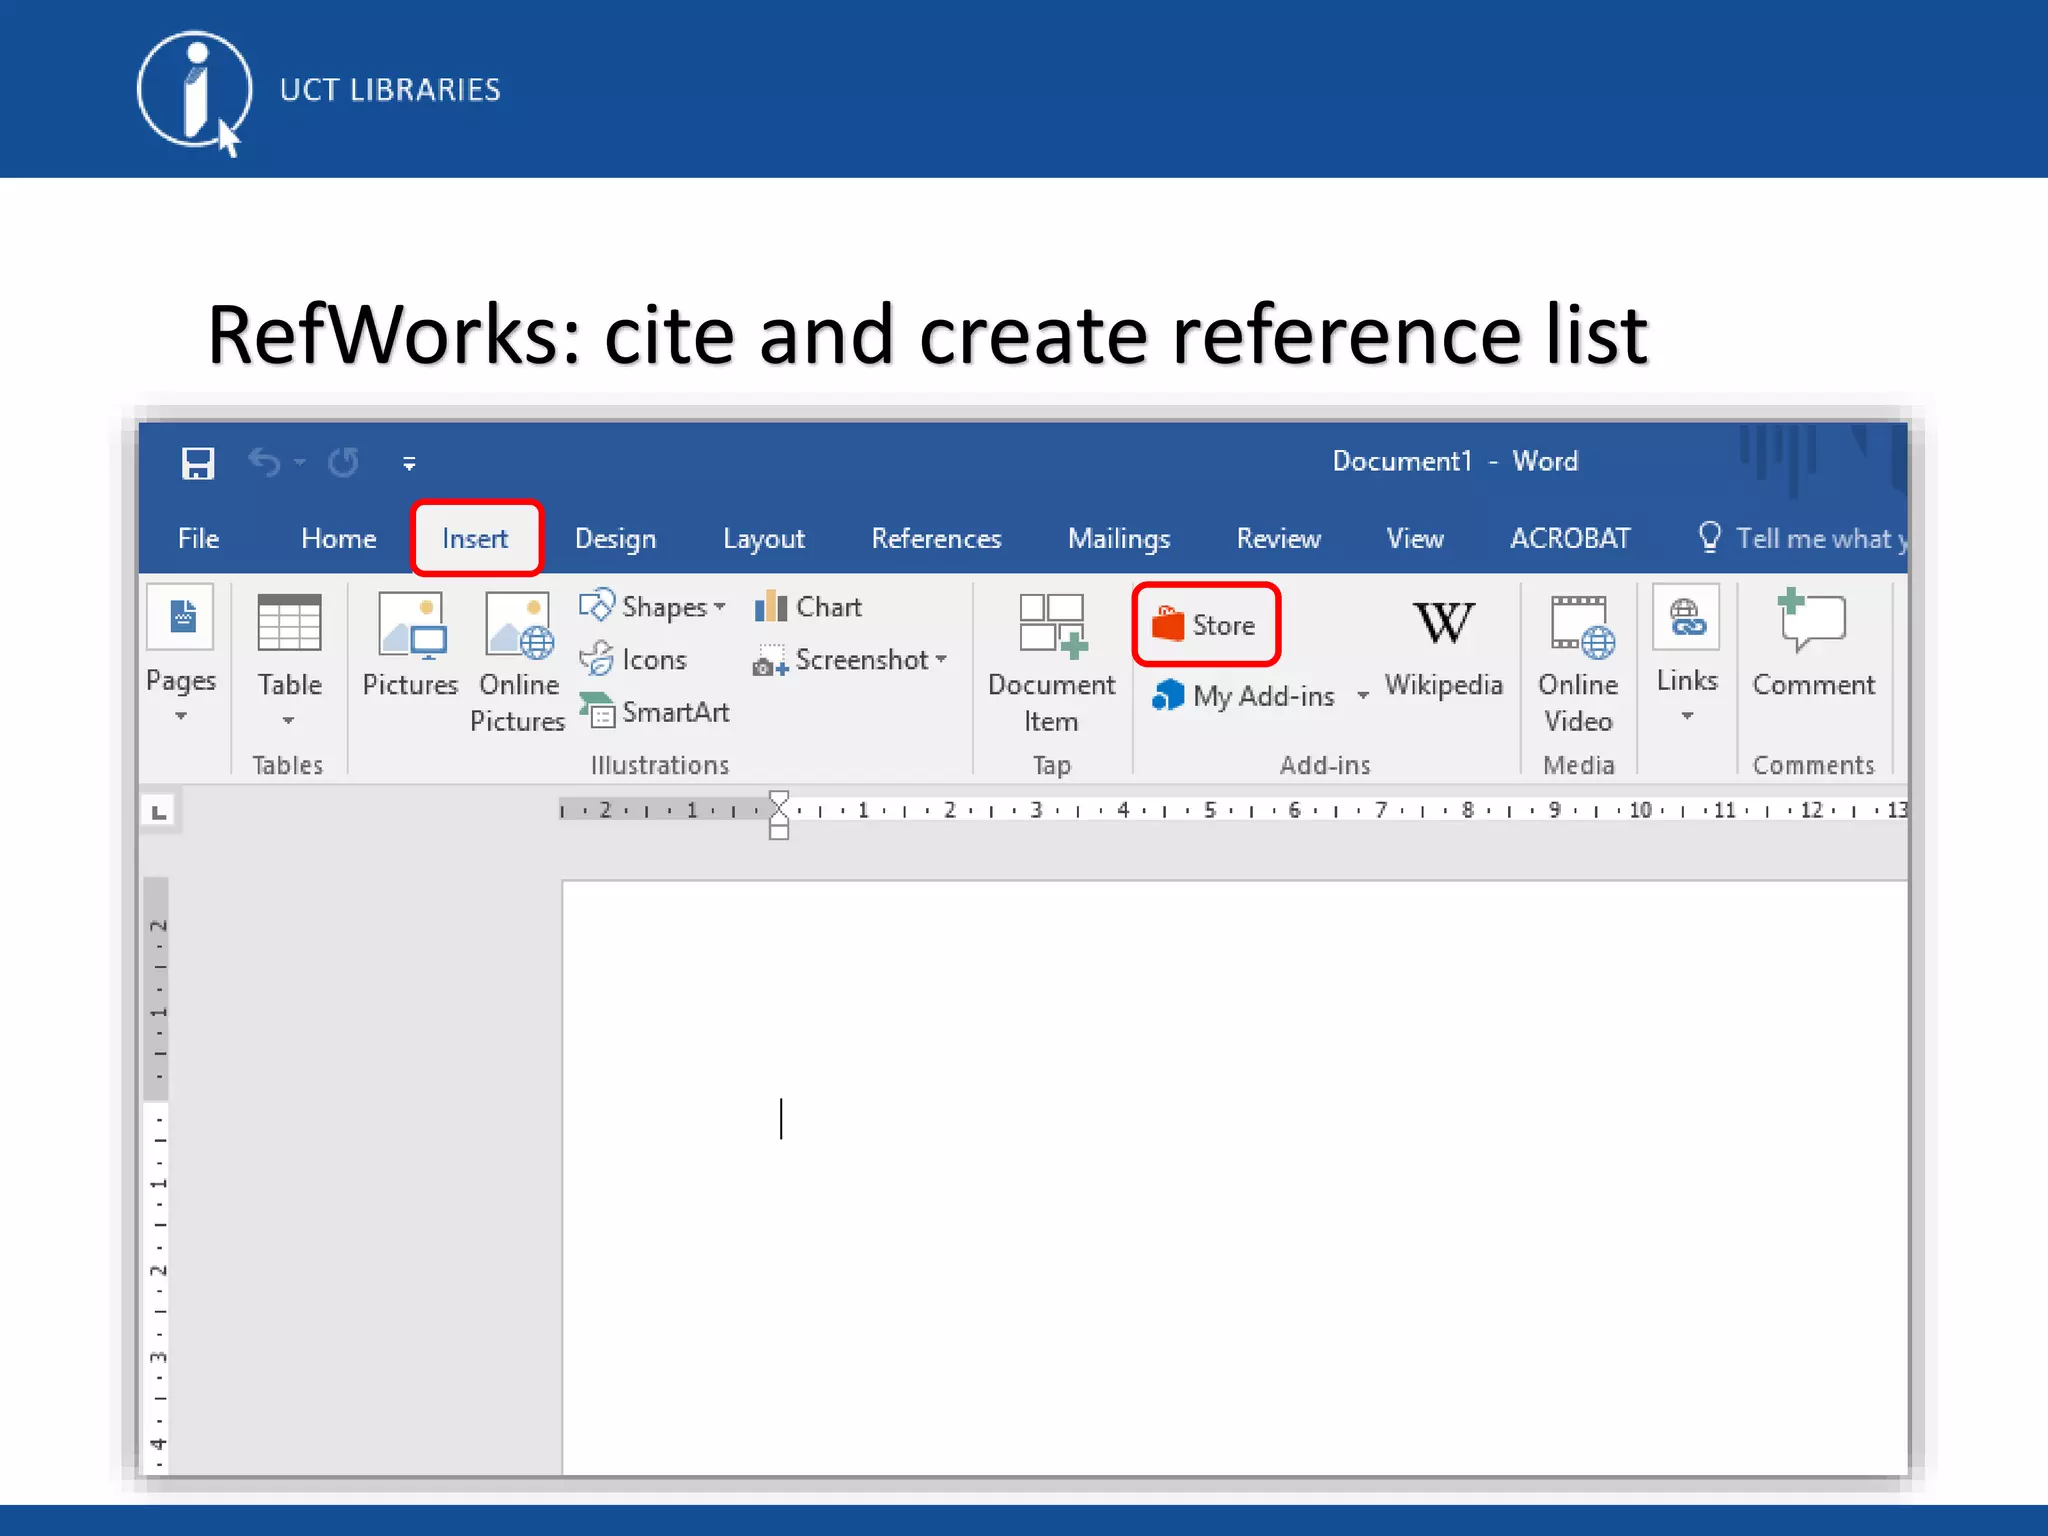Click the Tell me what search box

pyautogui.click(x=1802, y=538)
